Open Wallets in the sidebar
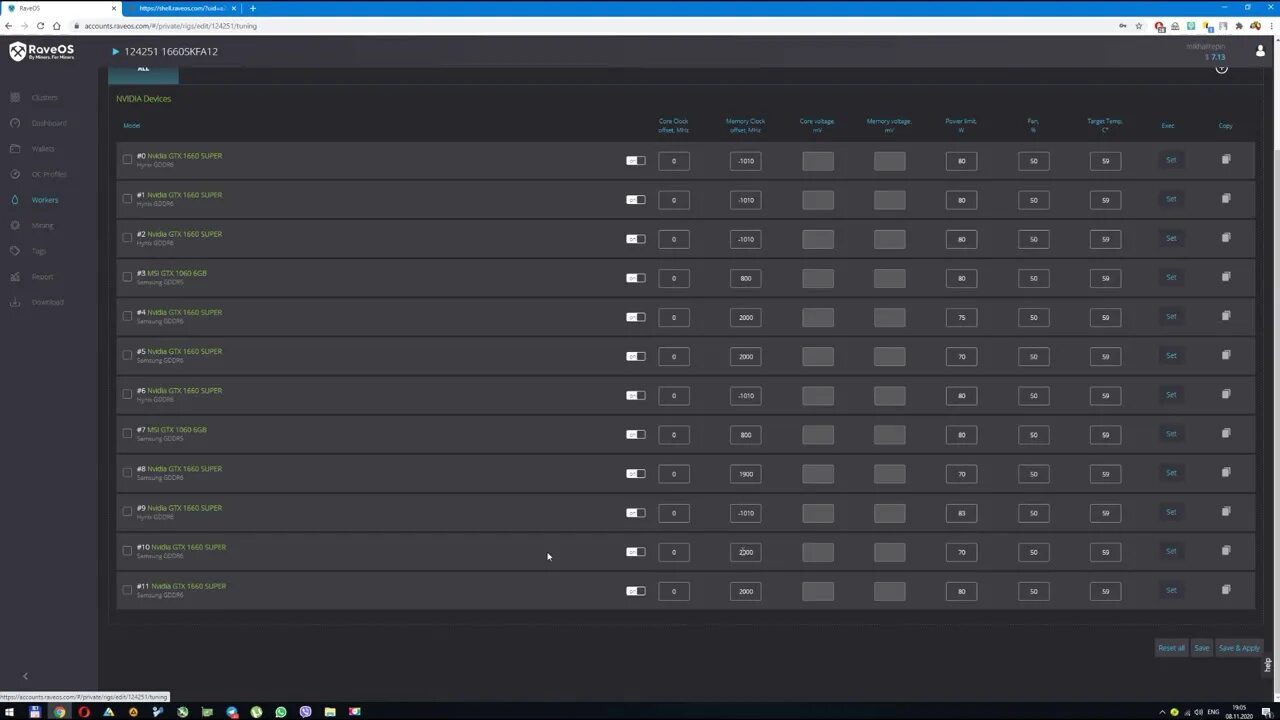 click(43, 149)
